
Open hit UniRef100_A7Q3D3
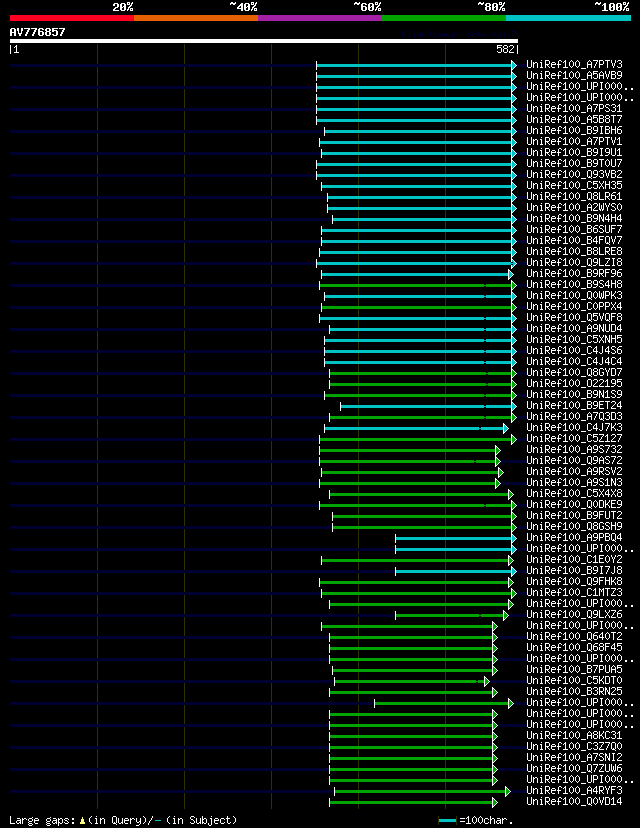[574, 417]
